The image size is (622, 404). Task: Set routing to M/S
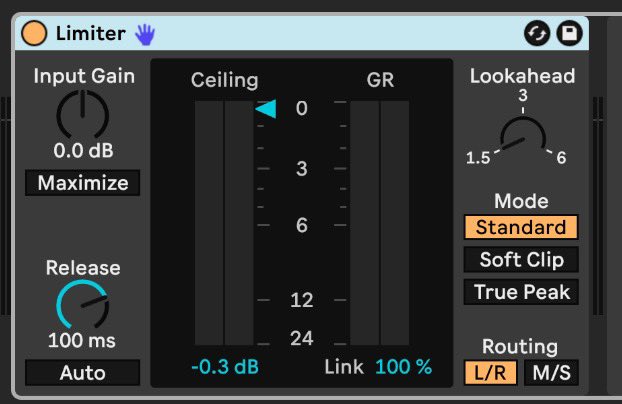(x=551, y=373)
